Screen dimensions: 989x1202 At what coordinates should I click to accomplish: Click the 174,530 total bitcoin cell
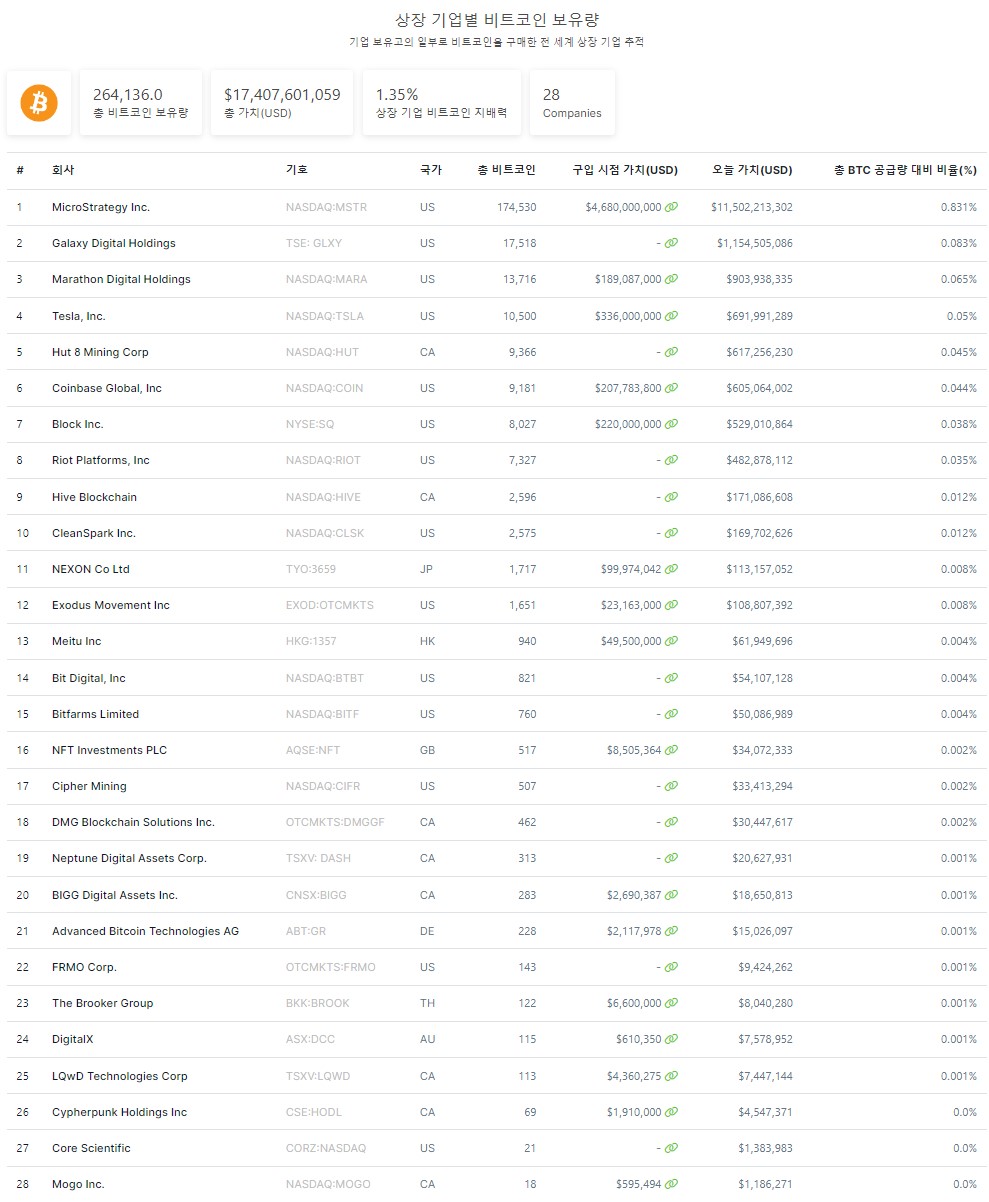[x=517, y=207]
